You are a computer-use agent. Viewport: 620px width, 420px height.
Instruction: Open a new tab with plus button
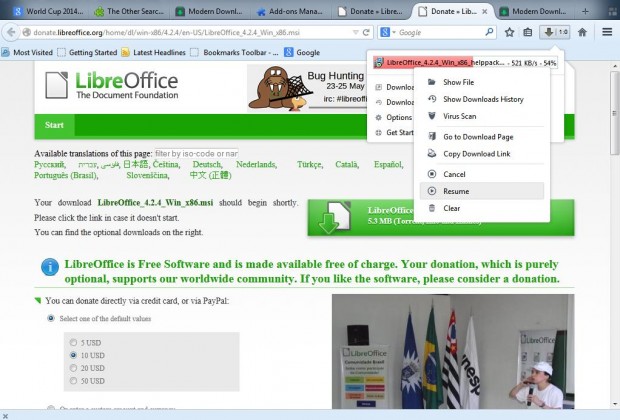(585, 11)
